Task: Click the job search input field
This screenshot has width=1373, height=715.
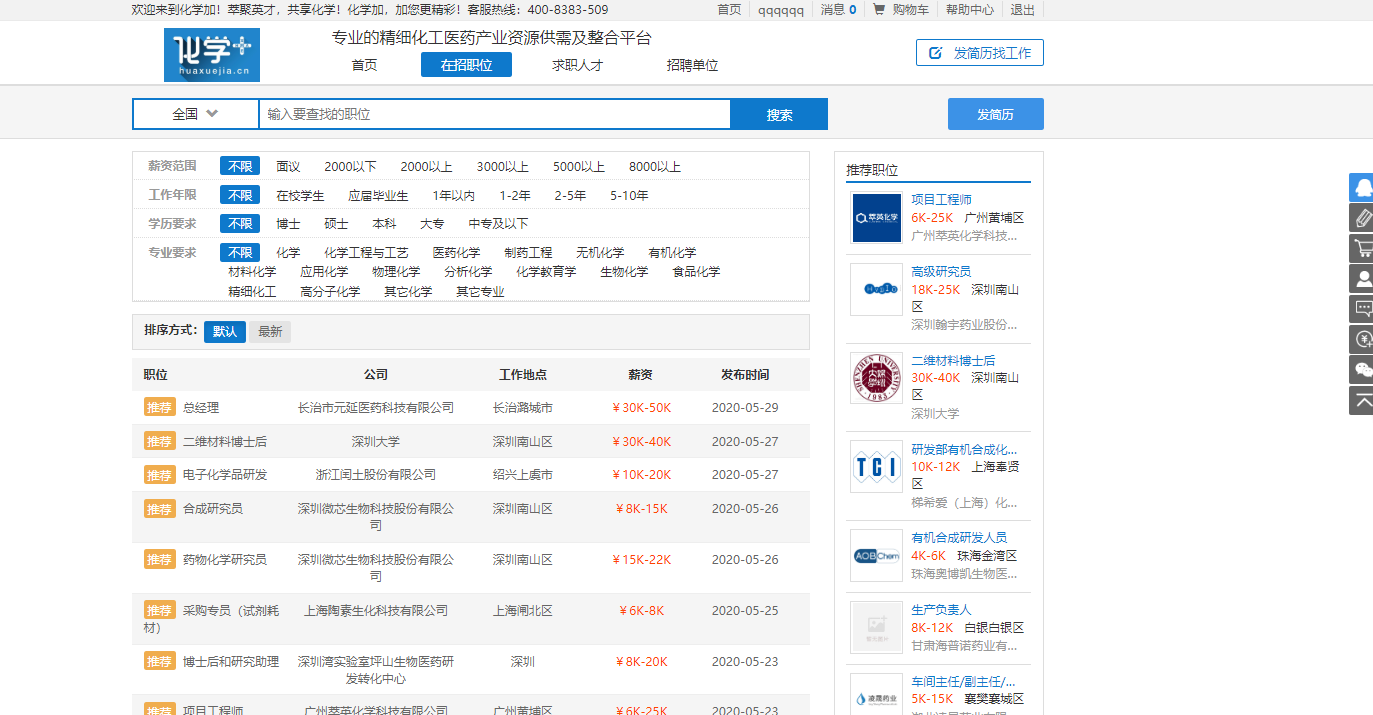Action: 494,115
